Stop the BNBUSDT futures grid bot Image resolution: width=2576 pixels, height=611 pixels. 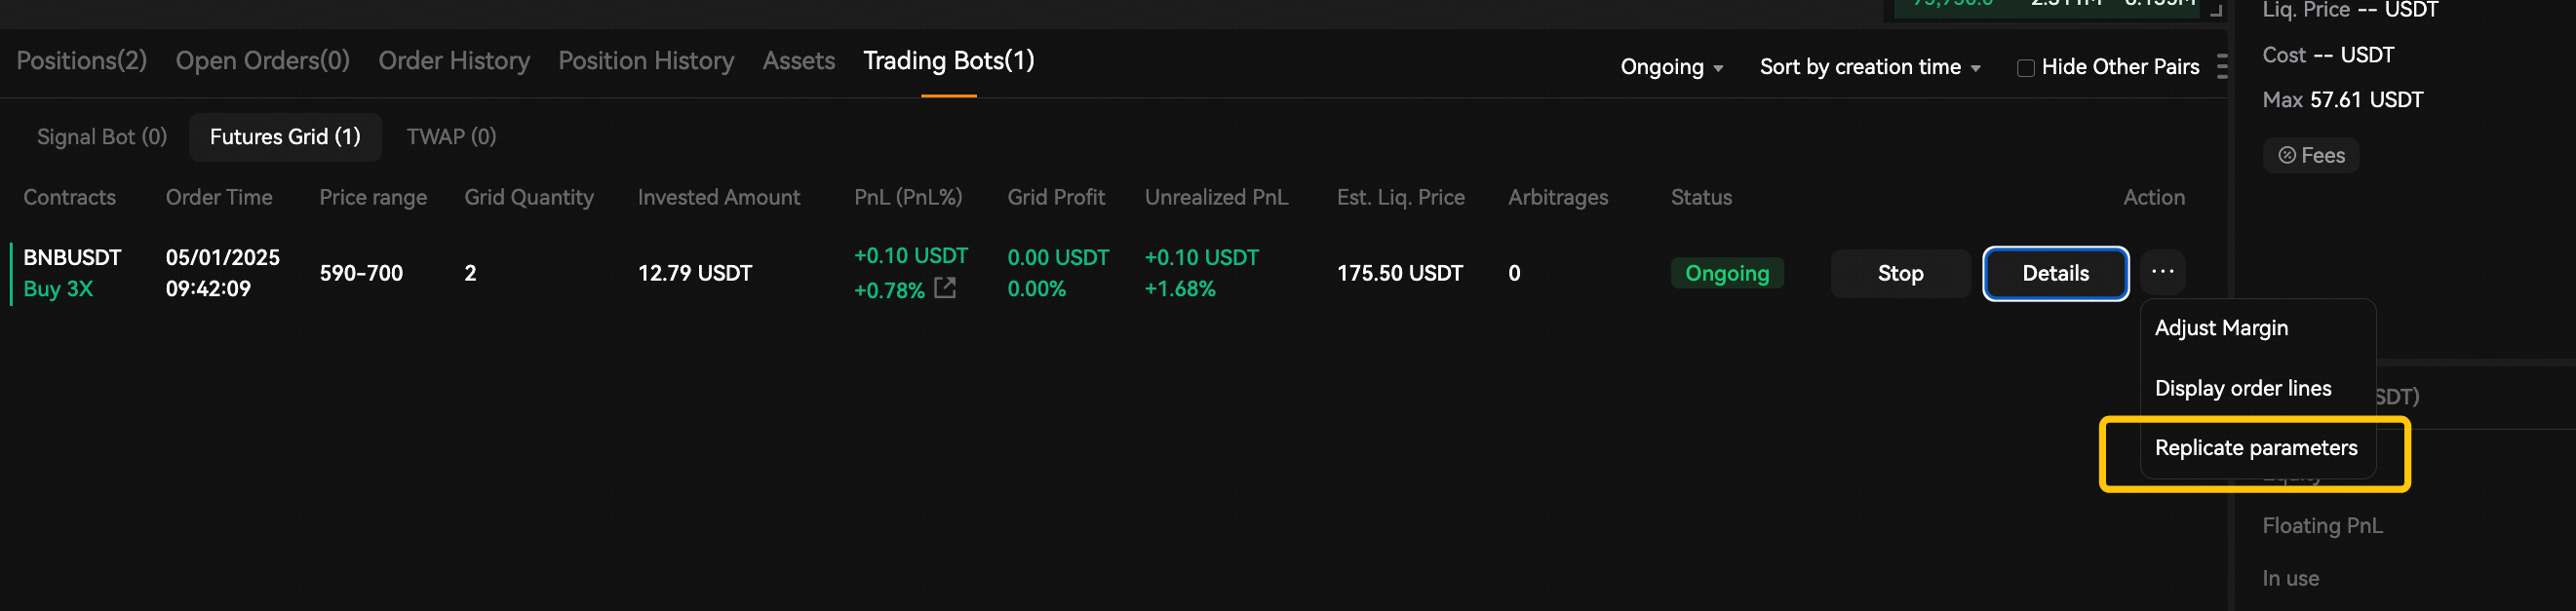point(1900,273)
